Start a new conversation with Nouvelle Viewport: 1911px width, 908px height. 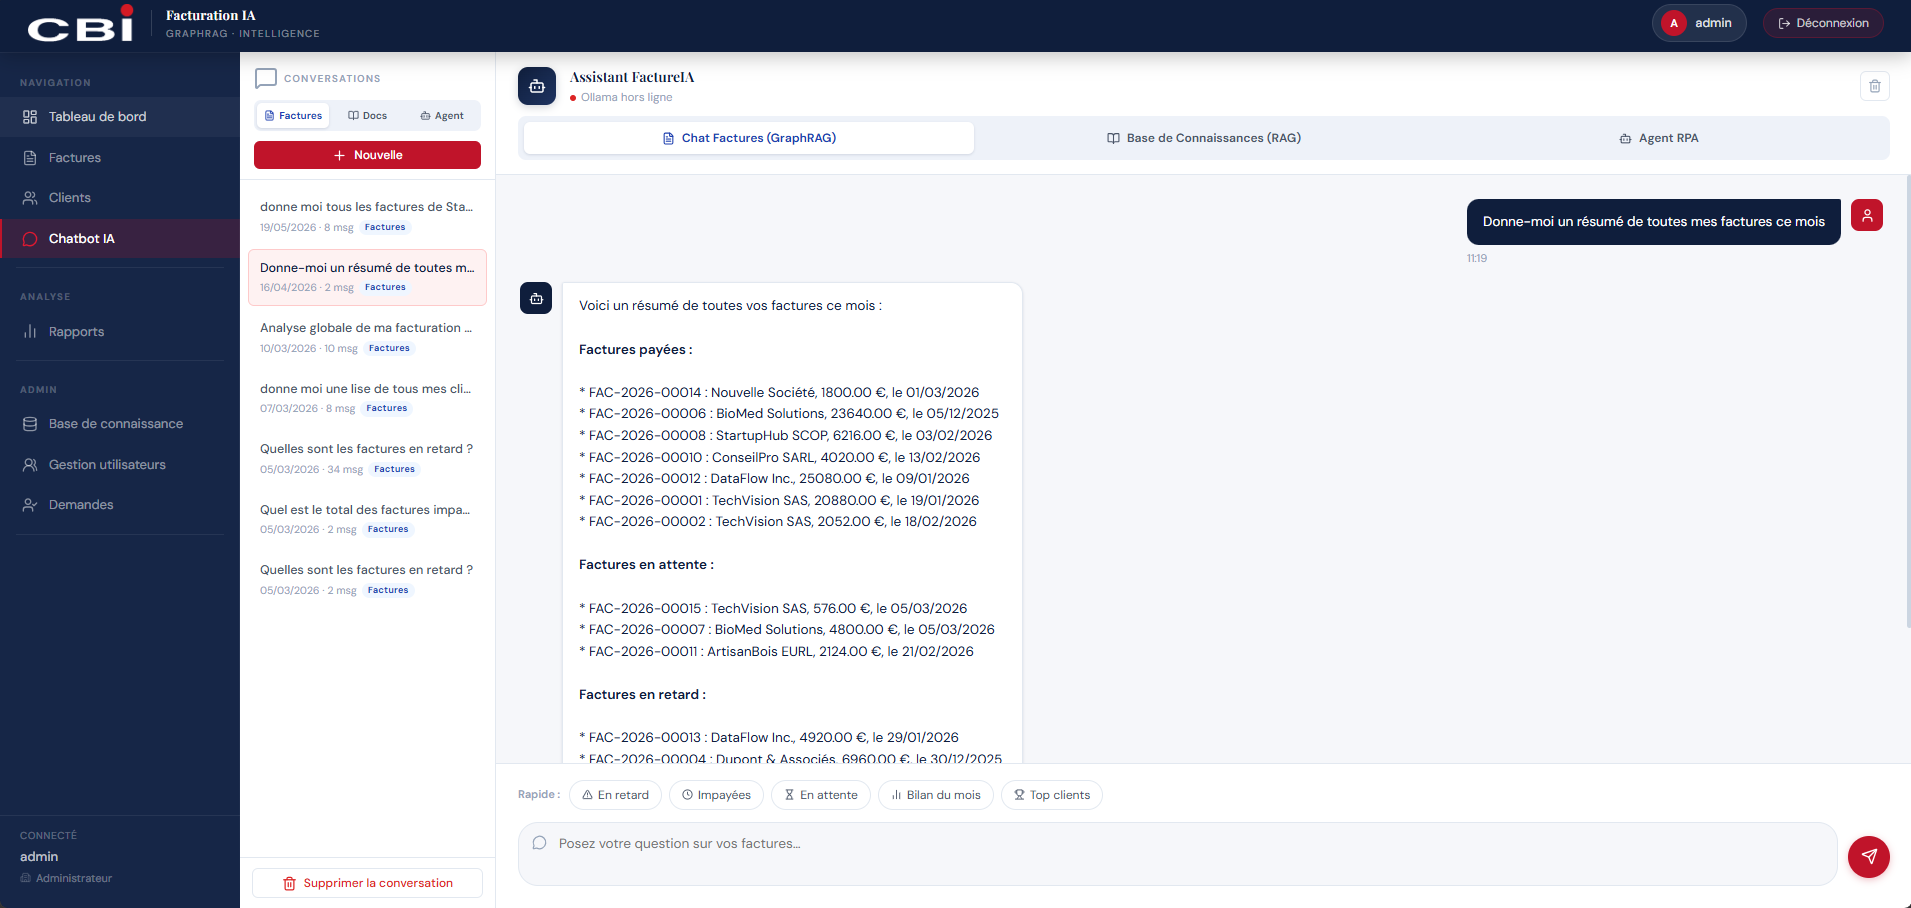(x=367, y=155)
